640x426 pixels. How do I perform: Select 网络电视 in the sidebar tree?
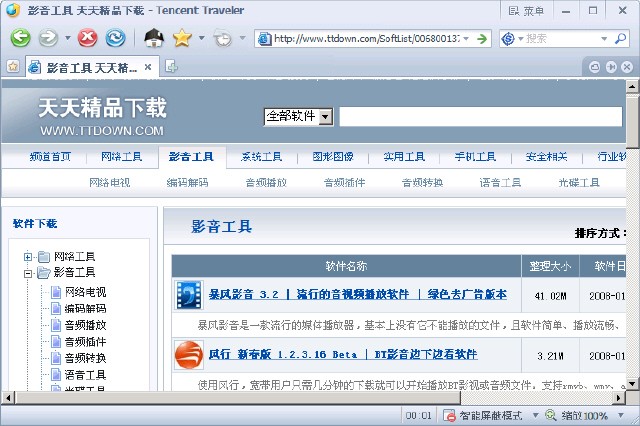coord(85,292)
